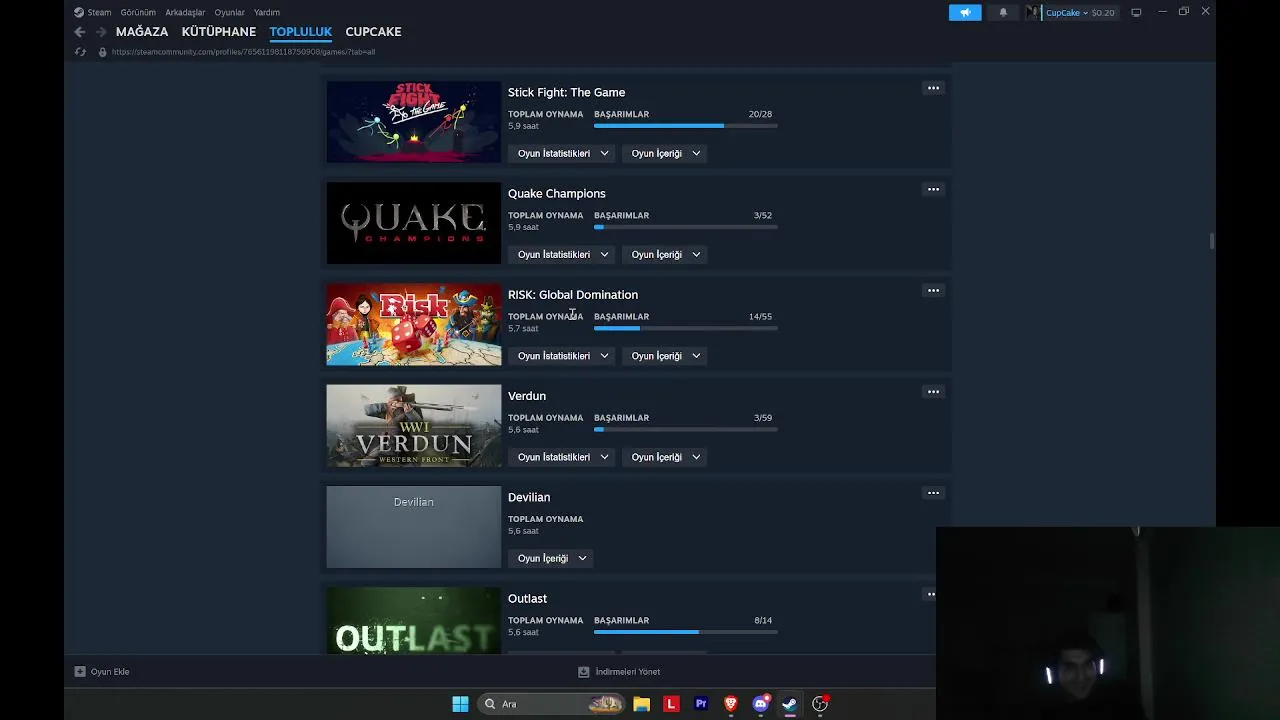Switch to Big Picture mode monitor icon
Image resolution: width=1280 pixels, height=720 pixels.
tap(1136, 12)
